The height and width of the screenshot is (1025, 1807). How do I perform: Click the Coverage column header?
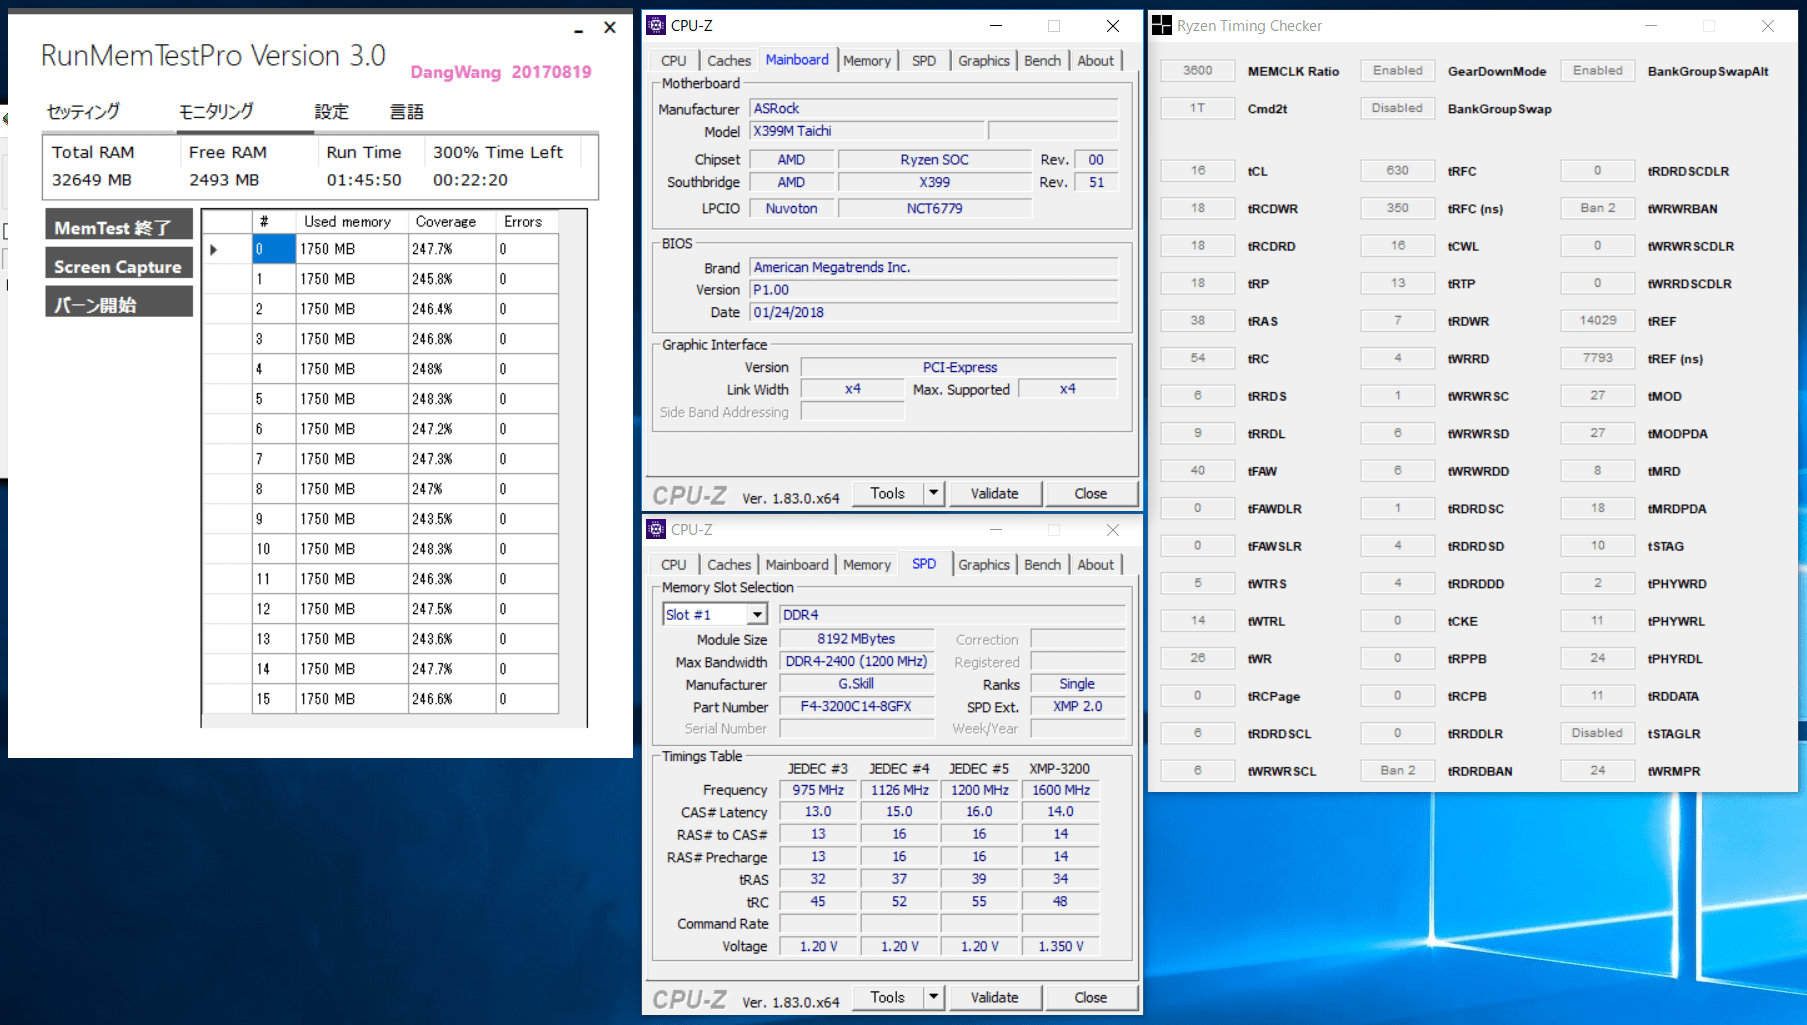coord(452,221)
